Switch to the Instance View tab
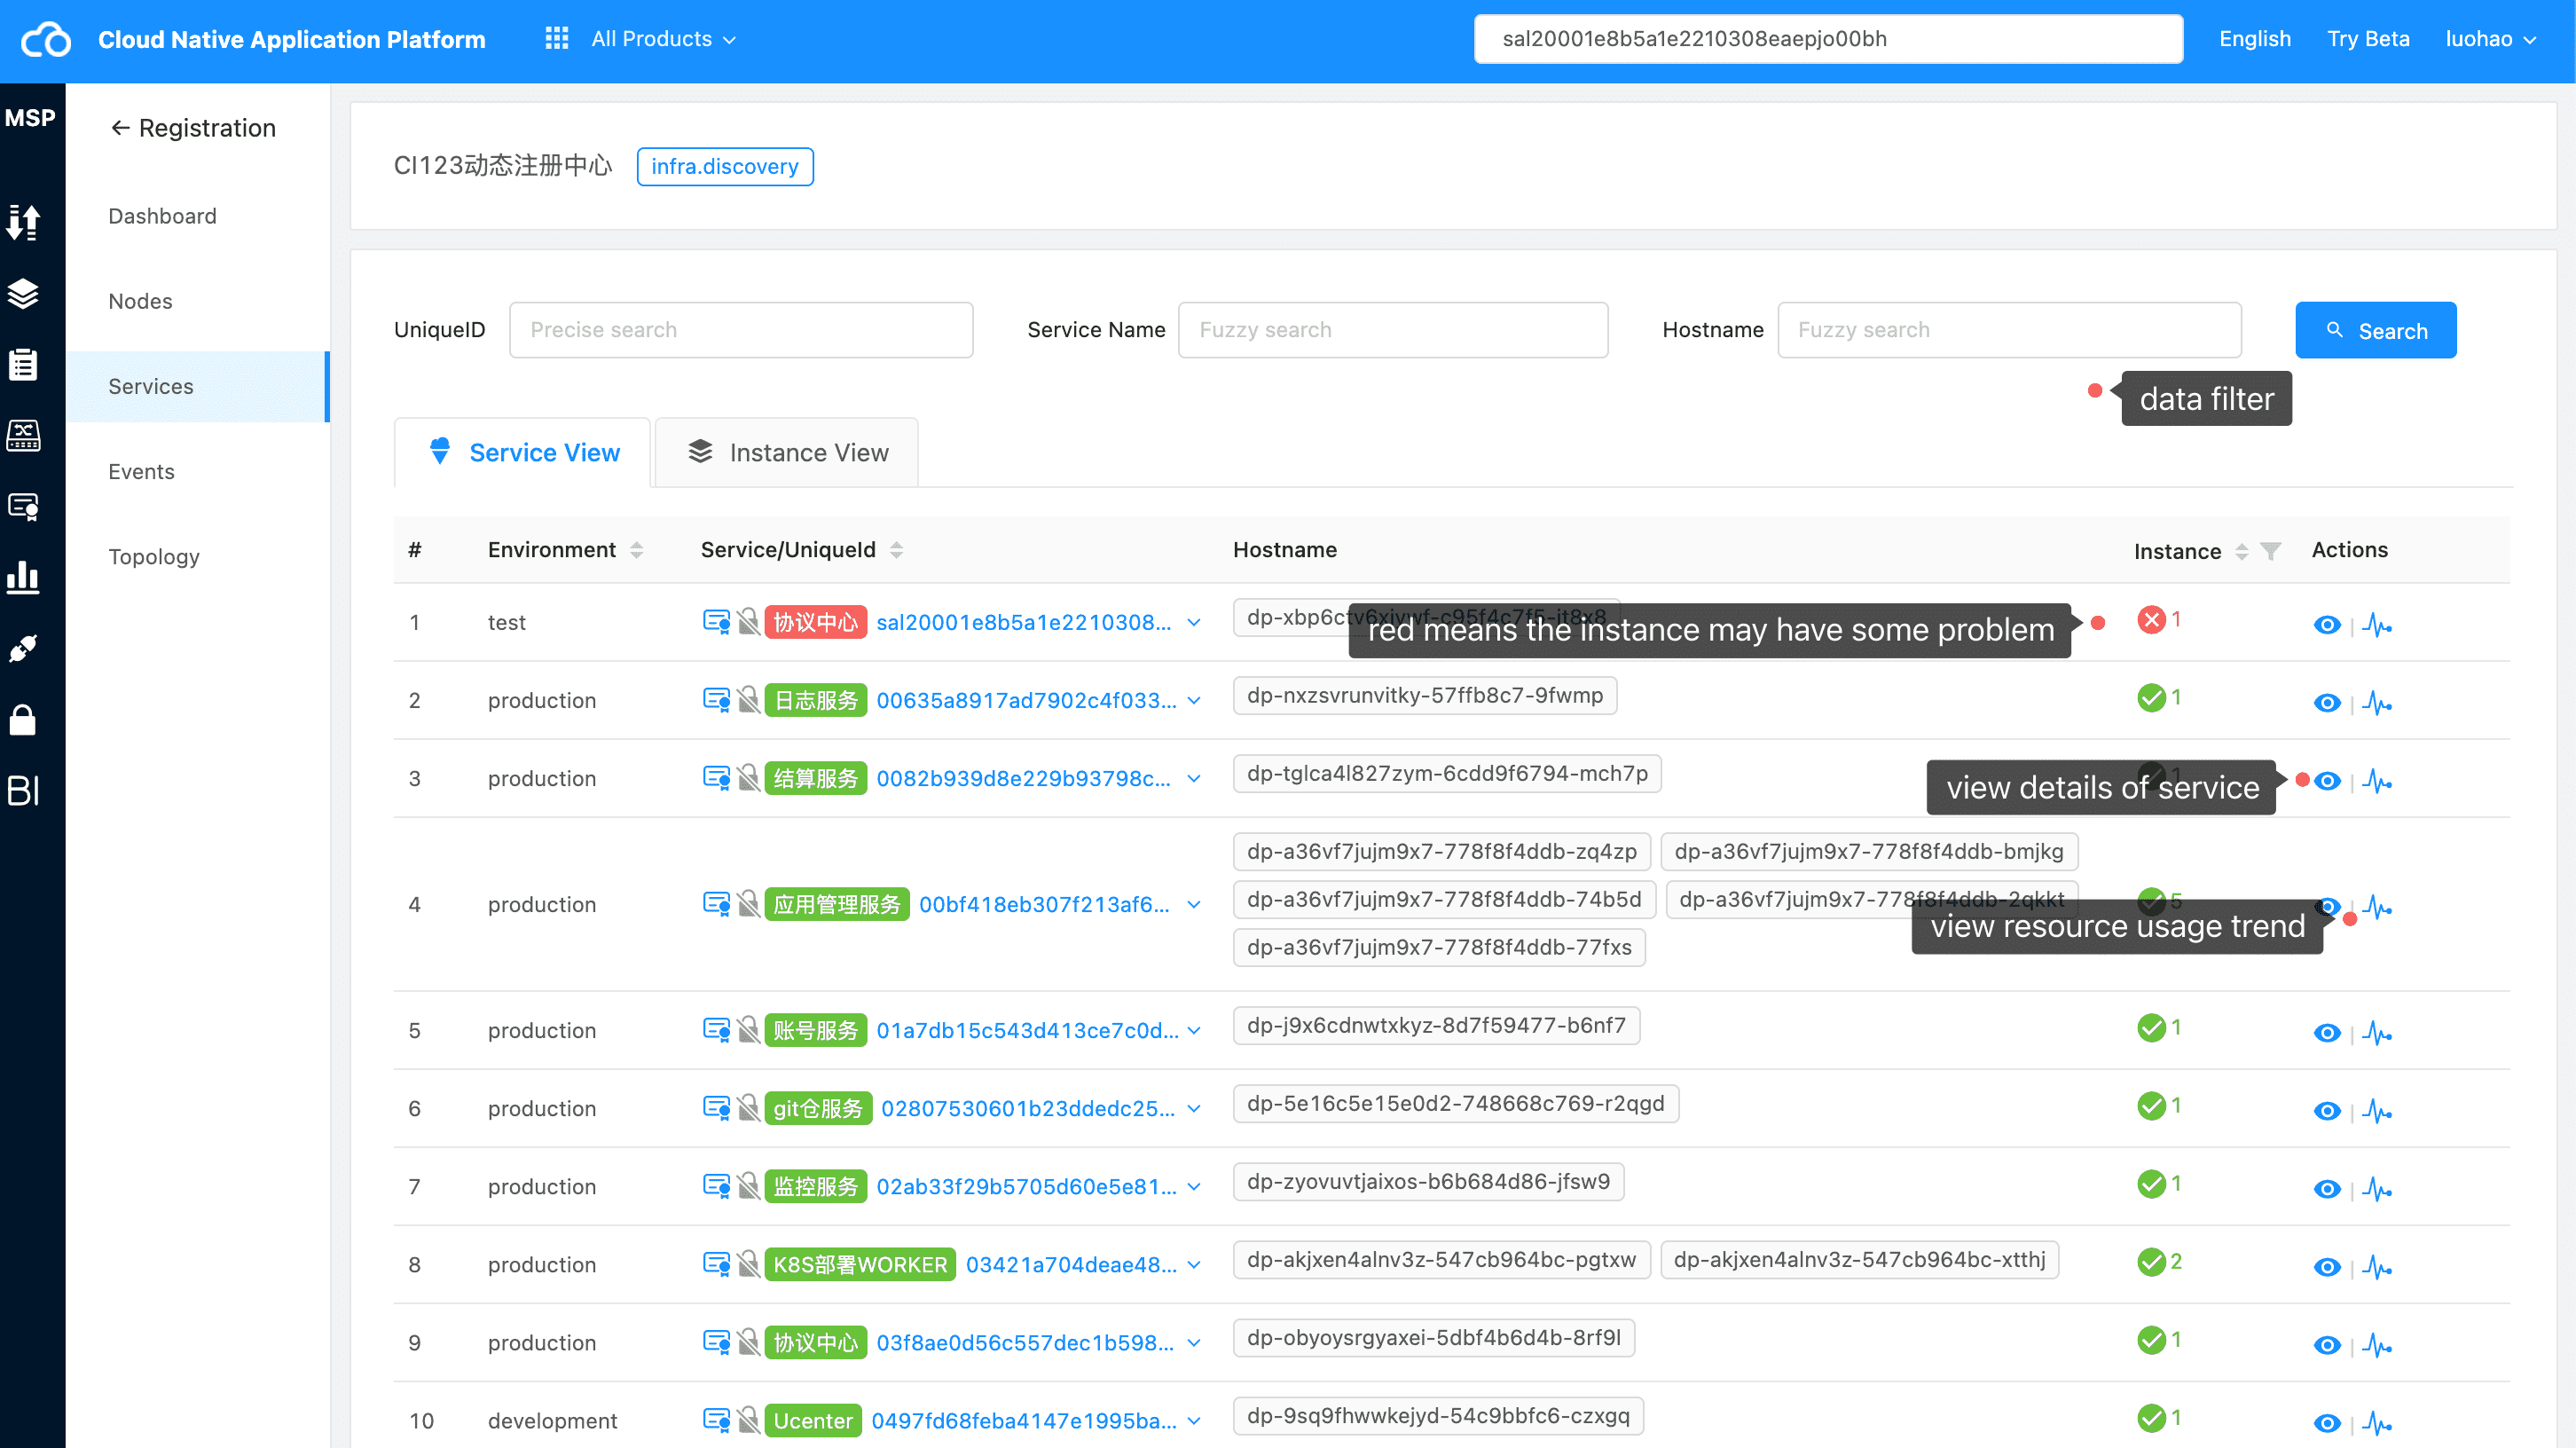This screenshot has width=2576, height=1448. coord(787,453)
